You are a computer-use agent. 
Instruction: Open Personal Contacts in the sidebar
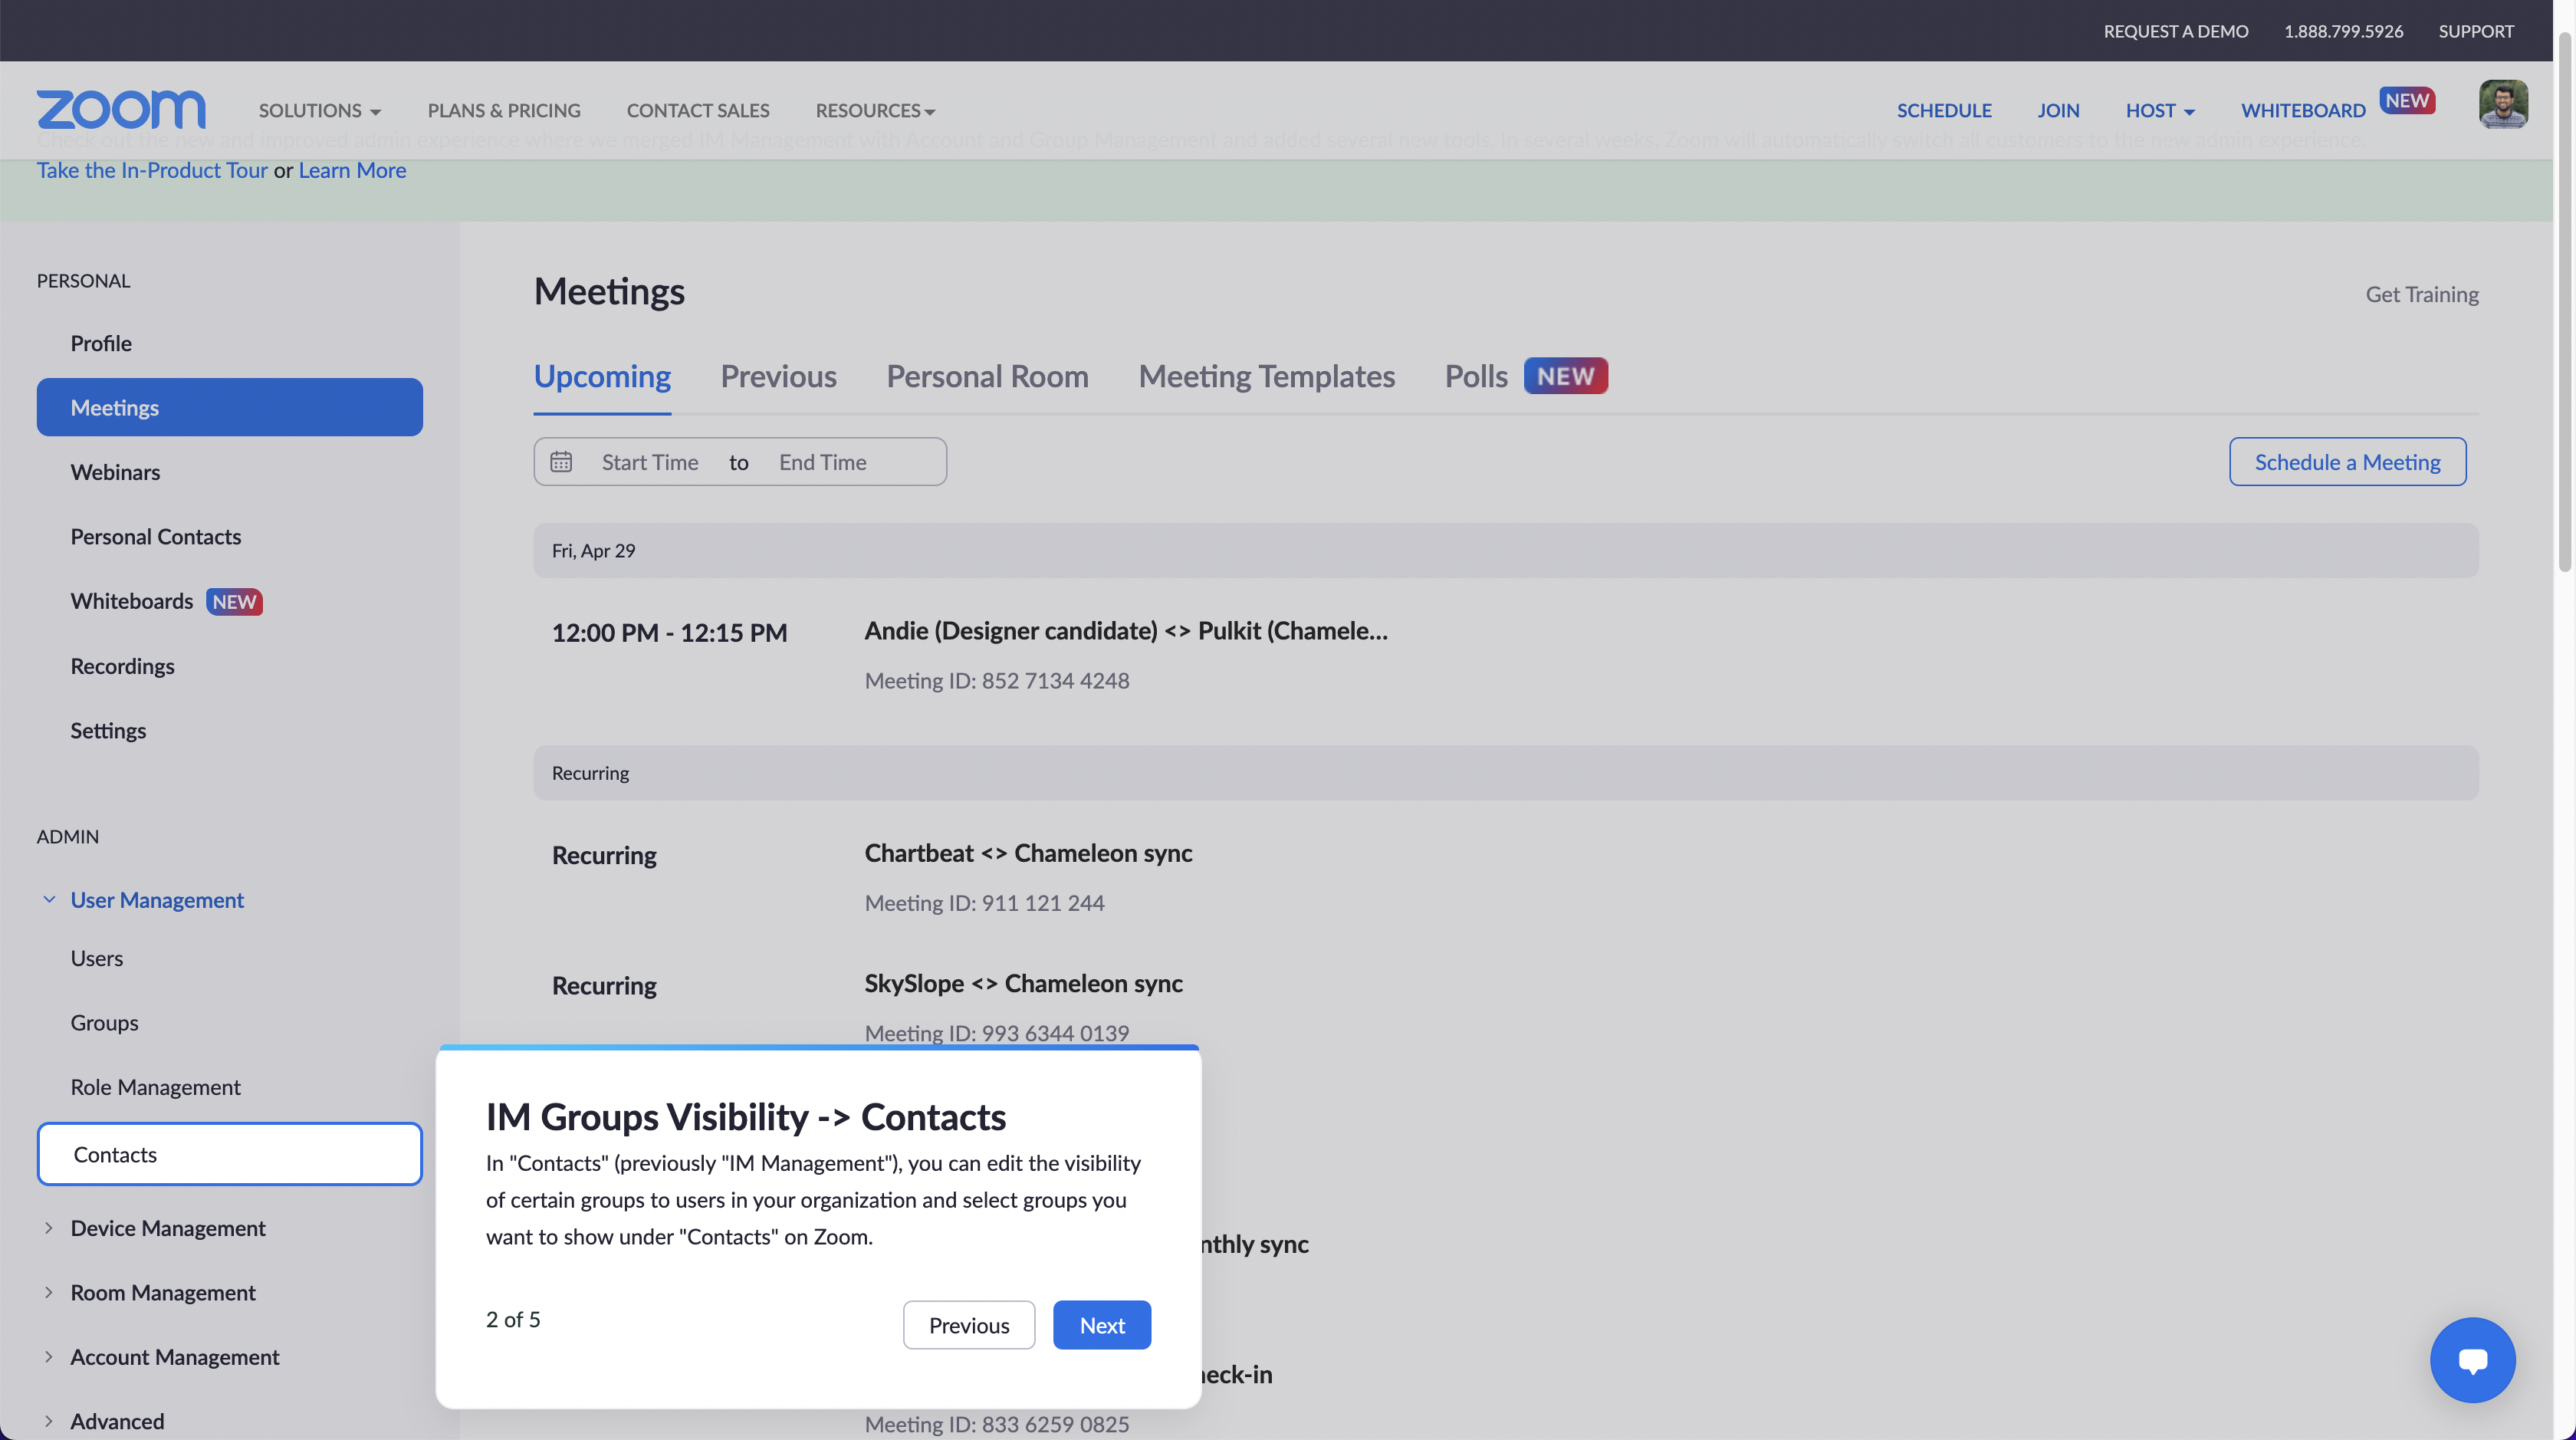click(x=155, y=536)
